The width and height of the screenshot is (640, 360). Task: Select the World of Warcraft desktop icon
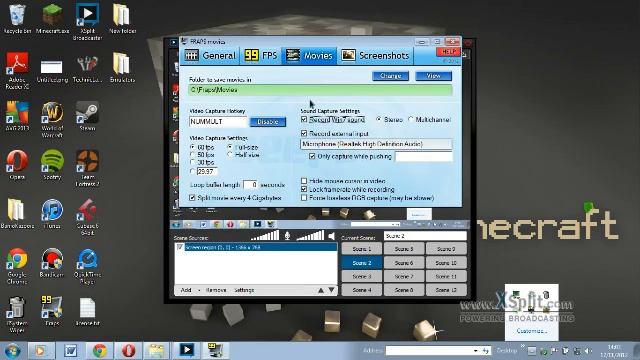(52, 120)
